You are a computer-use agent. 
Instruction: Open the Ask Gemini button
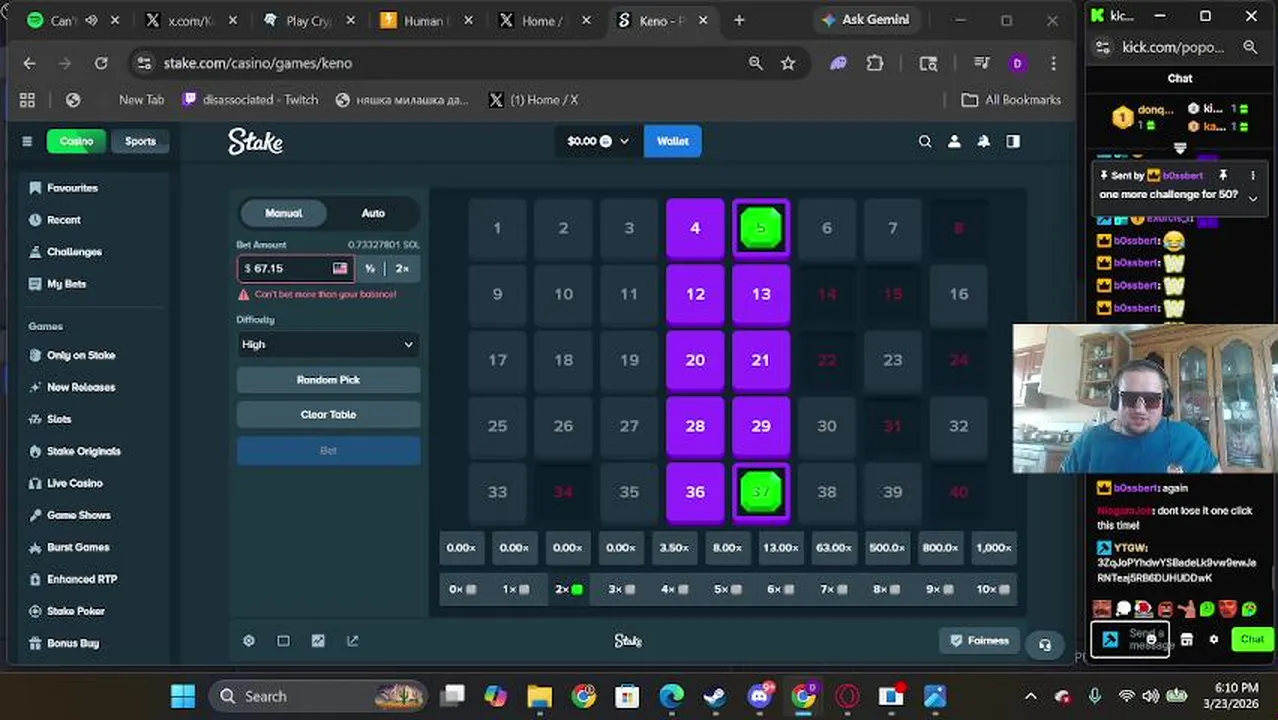(x=865, y=20)
